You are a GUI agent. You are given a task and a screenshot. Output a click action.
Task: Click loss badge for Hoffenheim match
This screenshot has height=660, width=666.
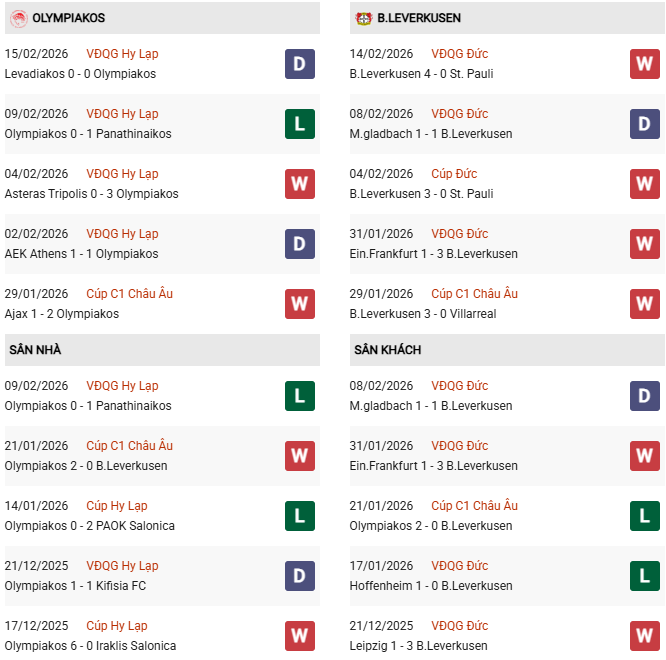coord(645,576)
